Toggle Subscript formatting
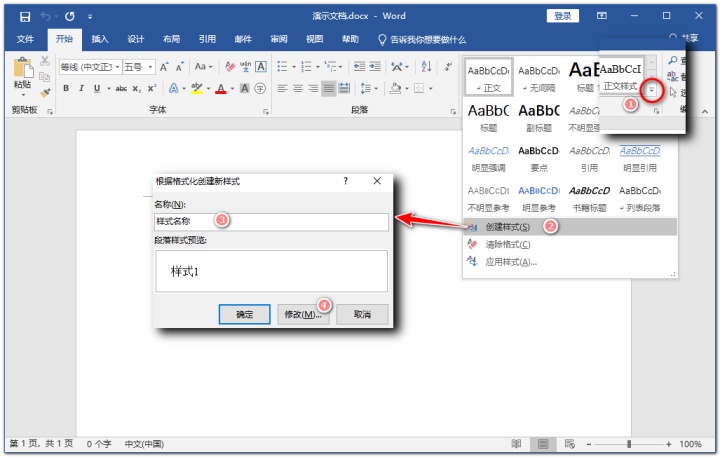 click(136, 88)
